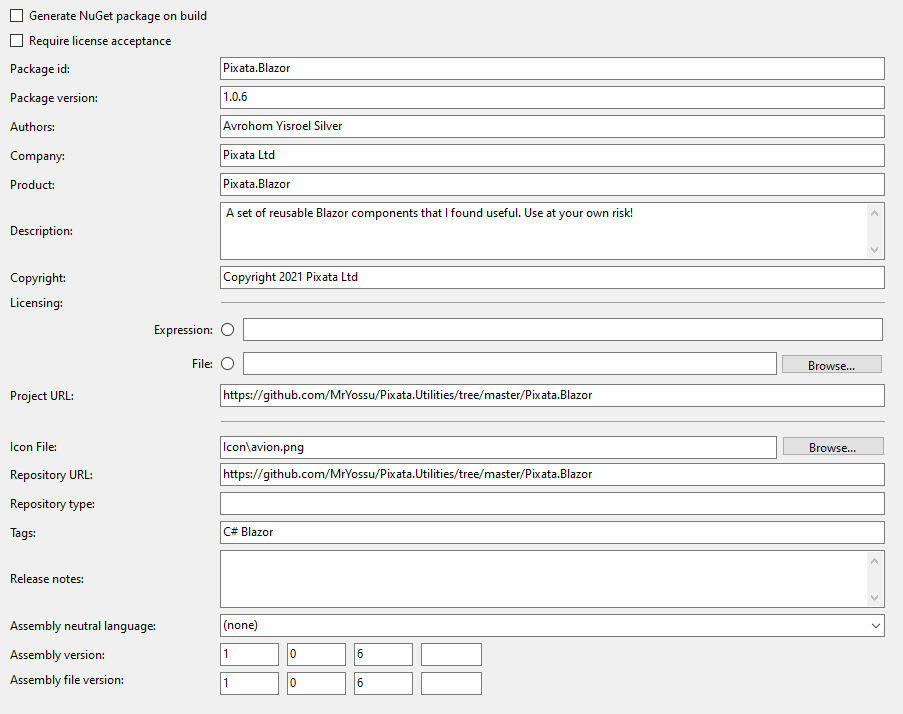This screenshot has height=714, width=903.
Task: Click inside the Description text area
Action: 544,231
